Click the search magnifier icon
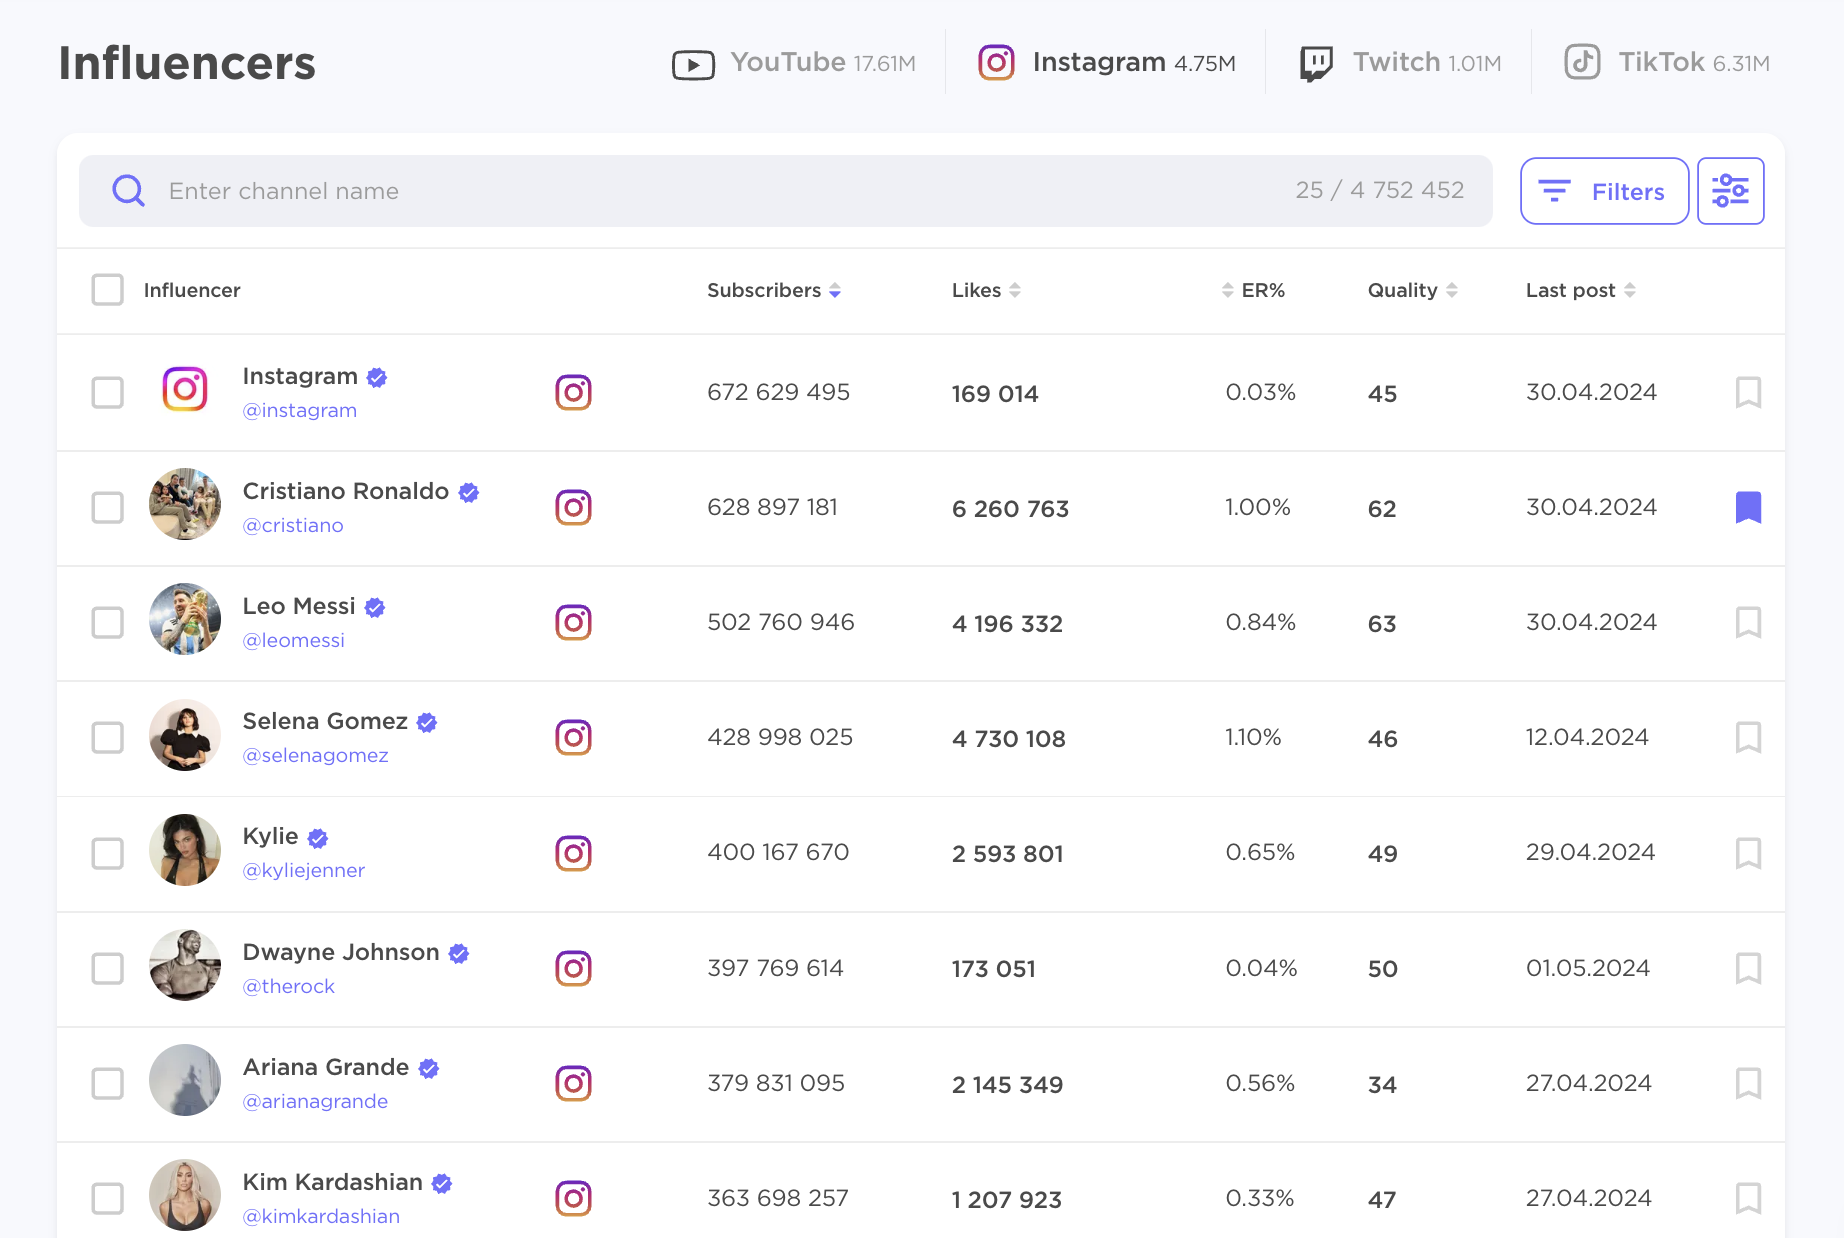 coord(129,191)
